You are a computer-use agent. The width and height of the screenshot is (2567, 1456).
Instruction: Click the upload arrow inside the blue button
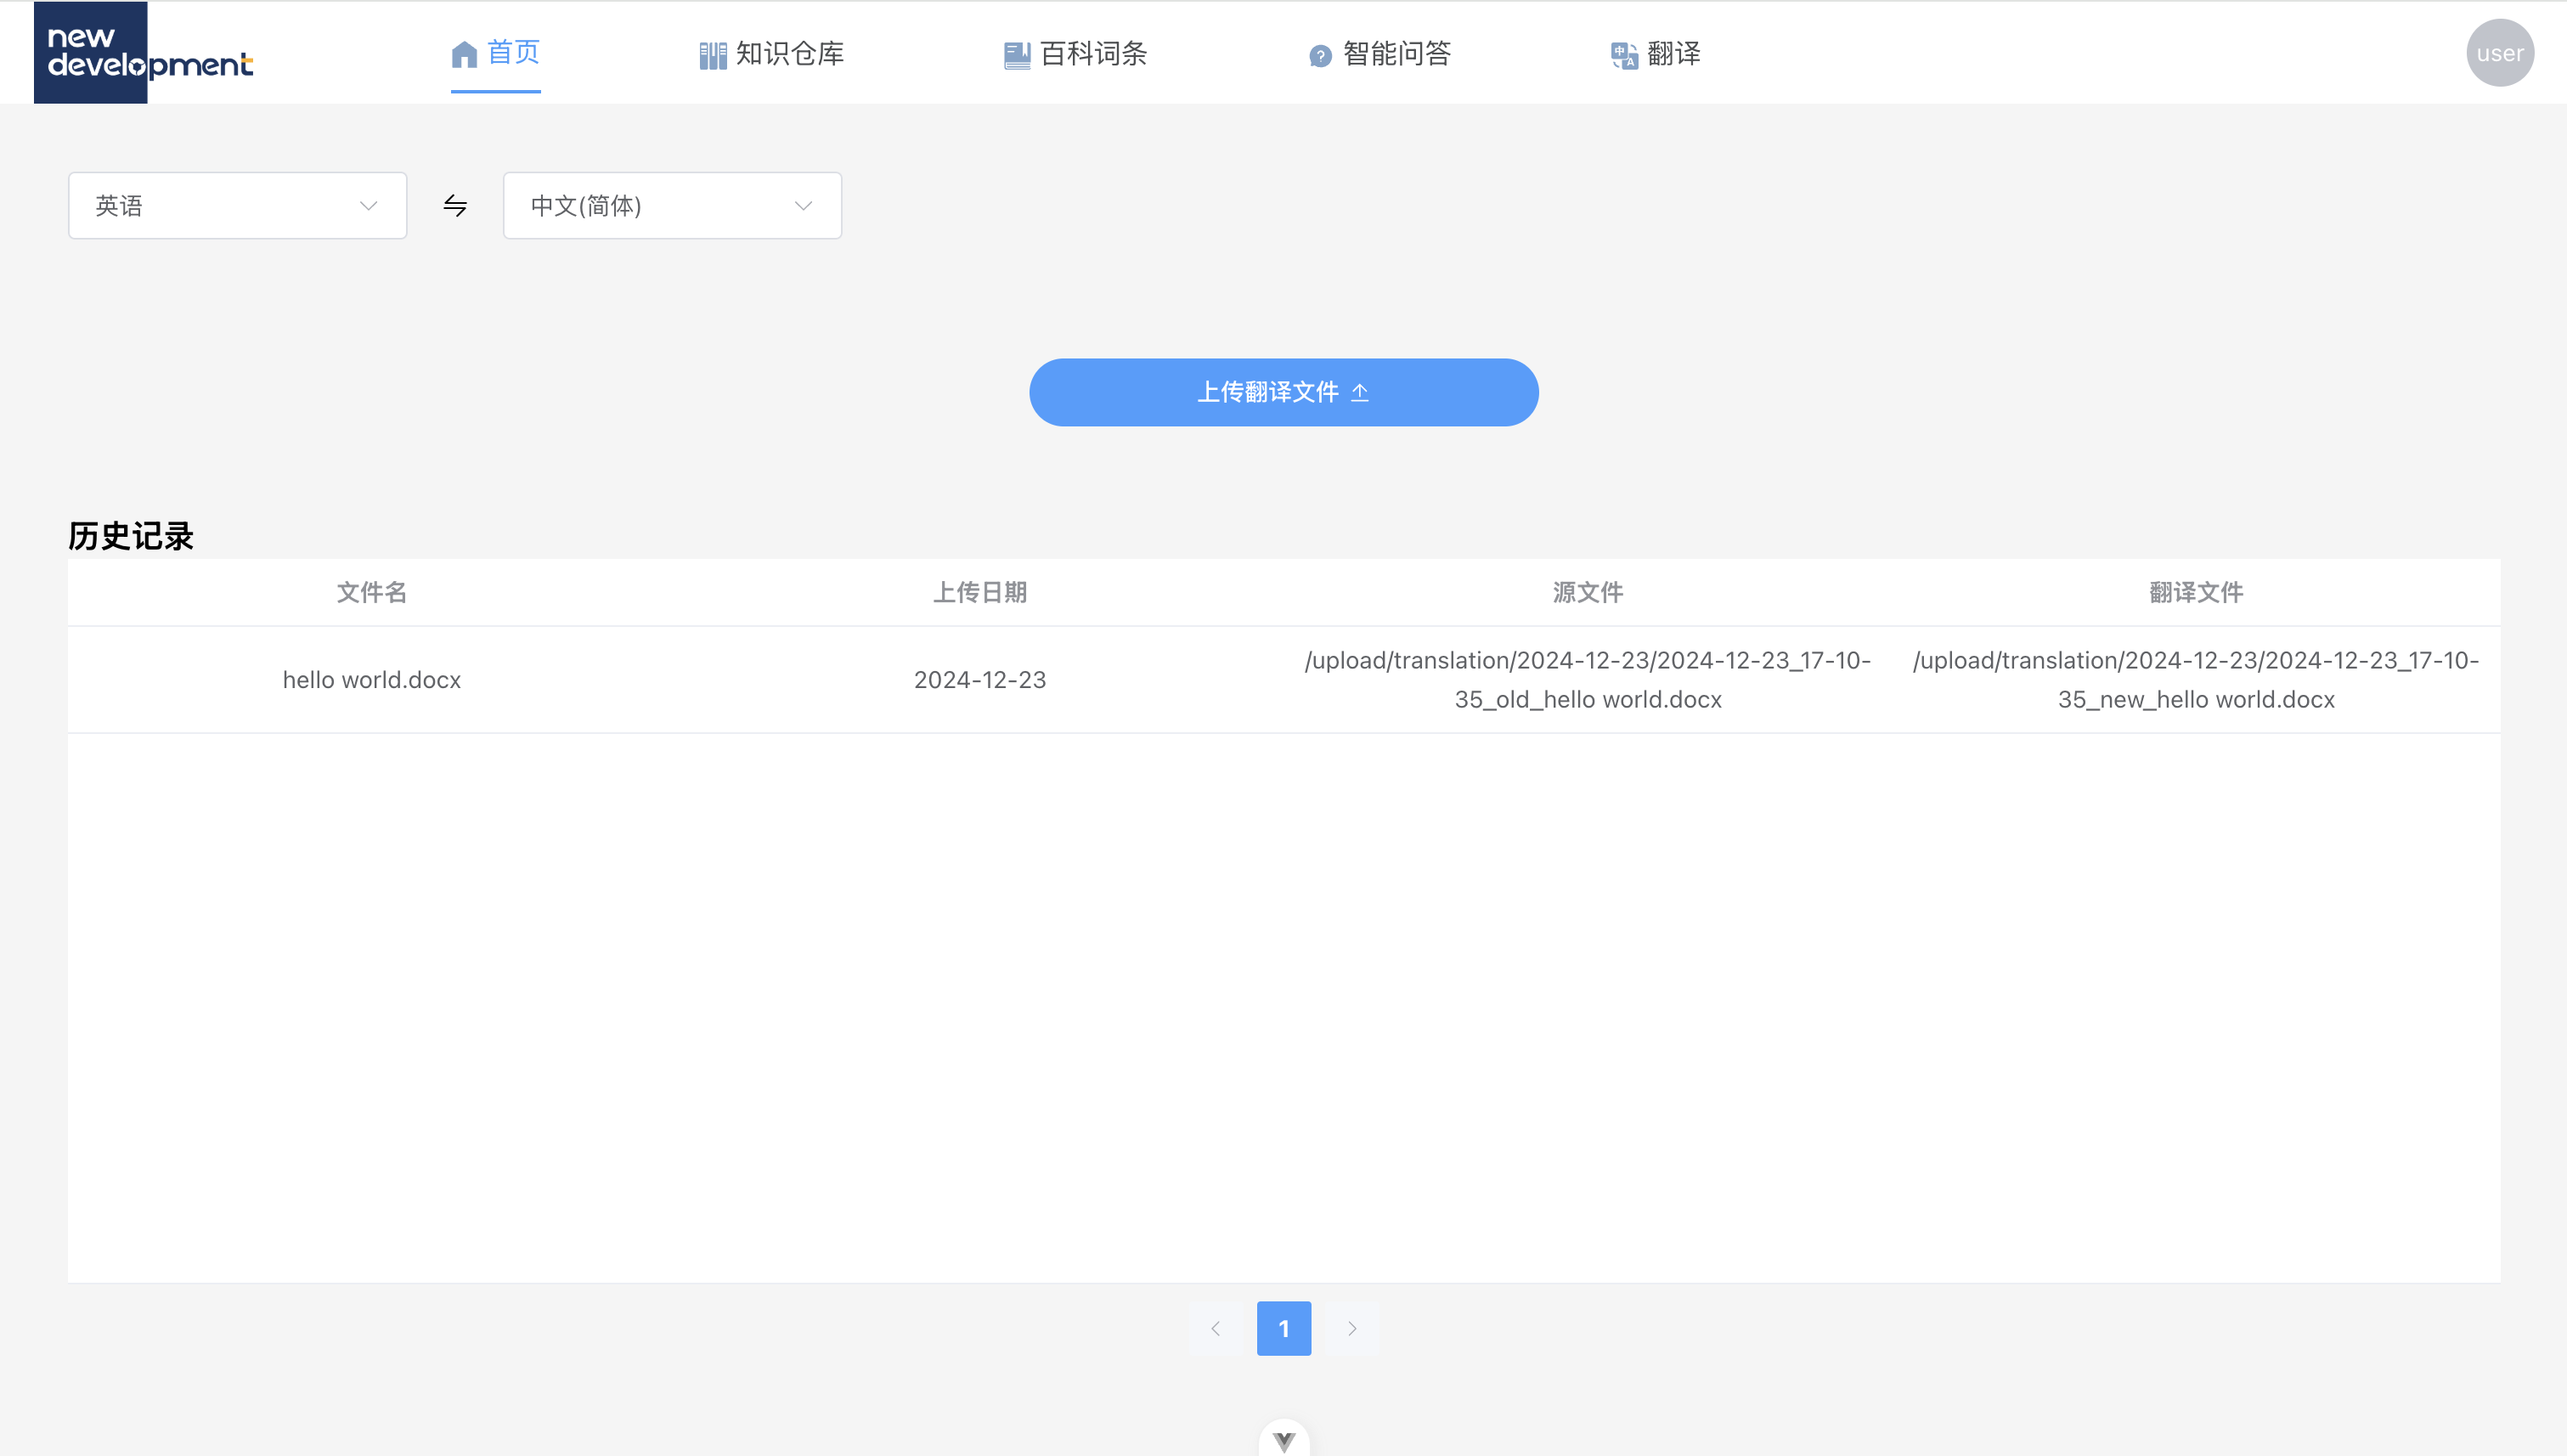(1361, 392)
